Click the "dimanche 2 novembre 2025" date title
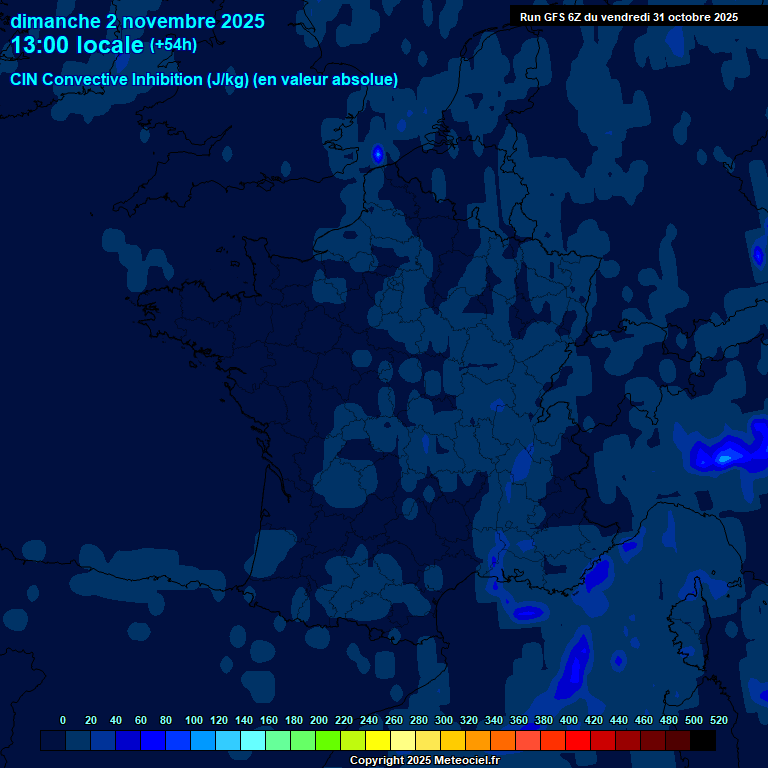Screen dimensions: 768x768 click(137, 21)
